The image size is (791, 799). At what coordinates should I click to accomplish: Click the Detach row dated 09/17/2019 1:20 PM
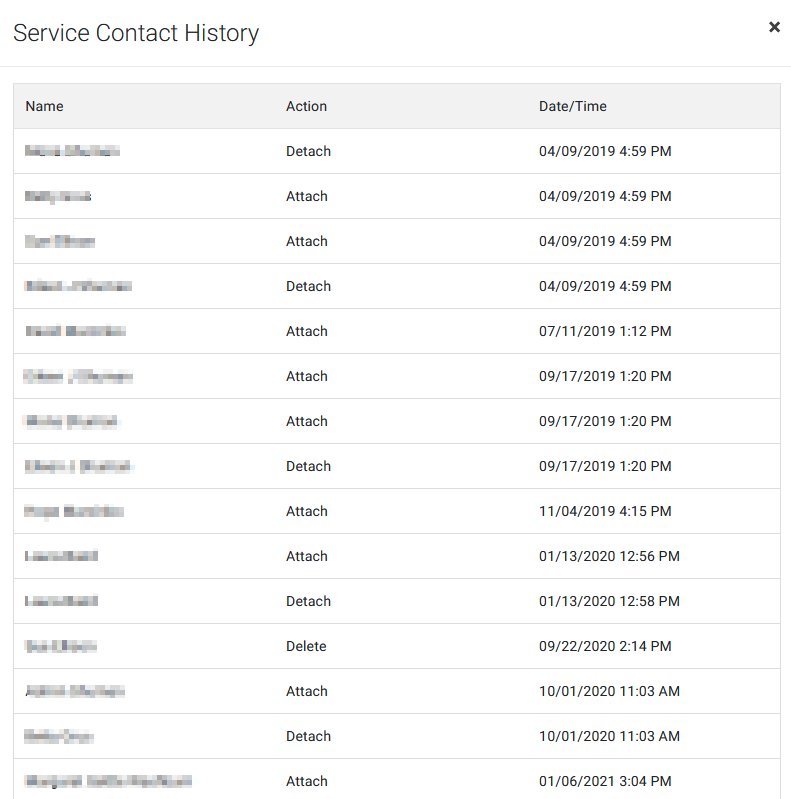pyautogui.click(x=397, y=466)
